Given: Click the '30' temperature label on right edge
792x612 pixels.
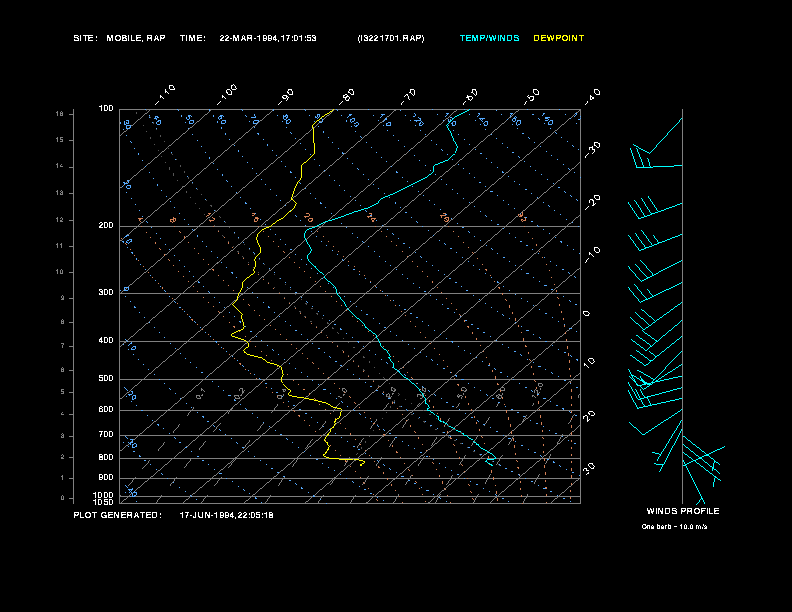Looking at the screenshot, I should pyautogui.click(x=589, y=468).
